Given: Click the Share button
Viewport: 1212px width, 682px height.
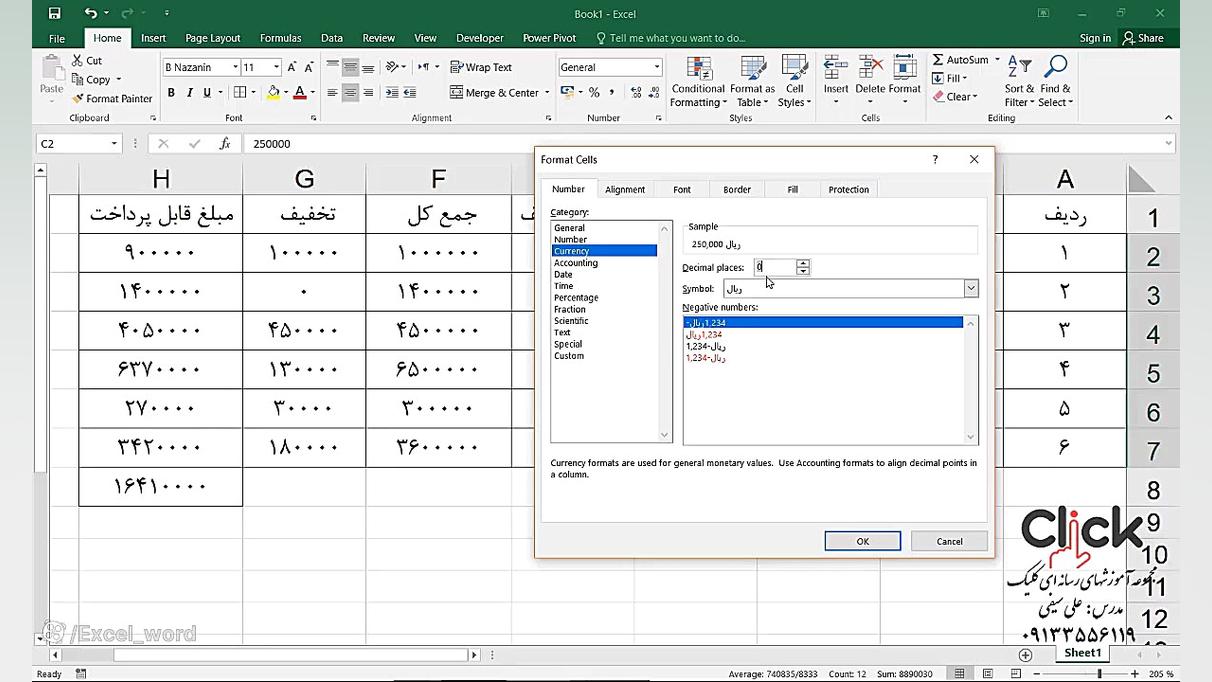Looking at the screenshot, I should click(x=1143, y=38).
